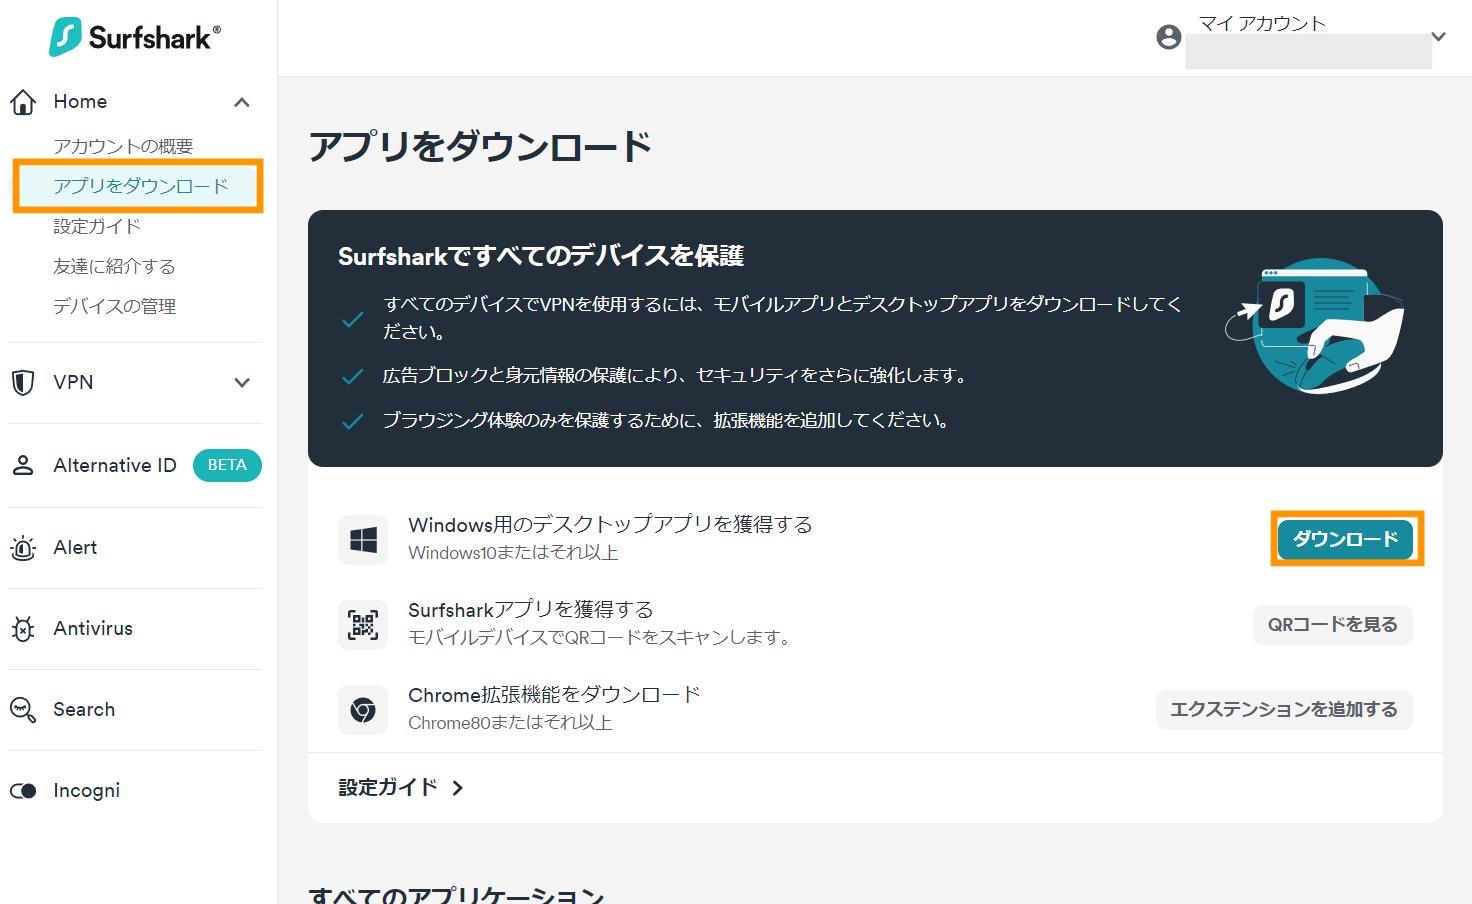Click the Windows logo icon
Image resolution: width=1472 pixels, height=904 pixels.
coord(363,540)
